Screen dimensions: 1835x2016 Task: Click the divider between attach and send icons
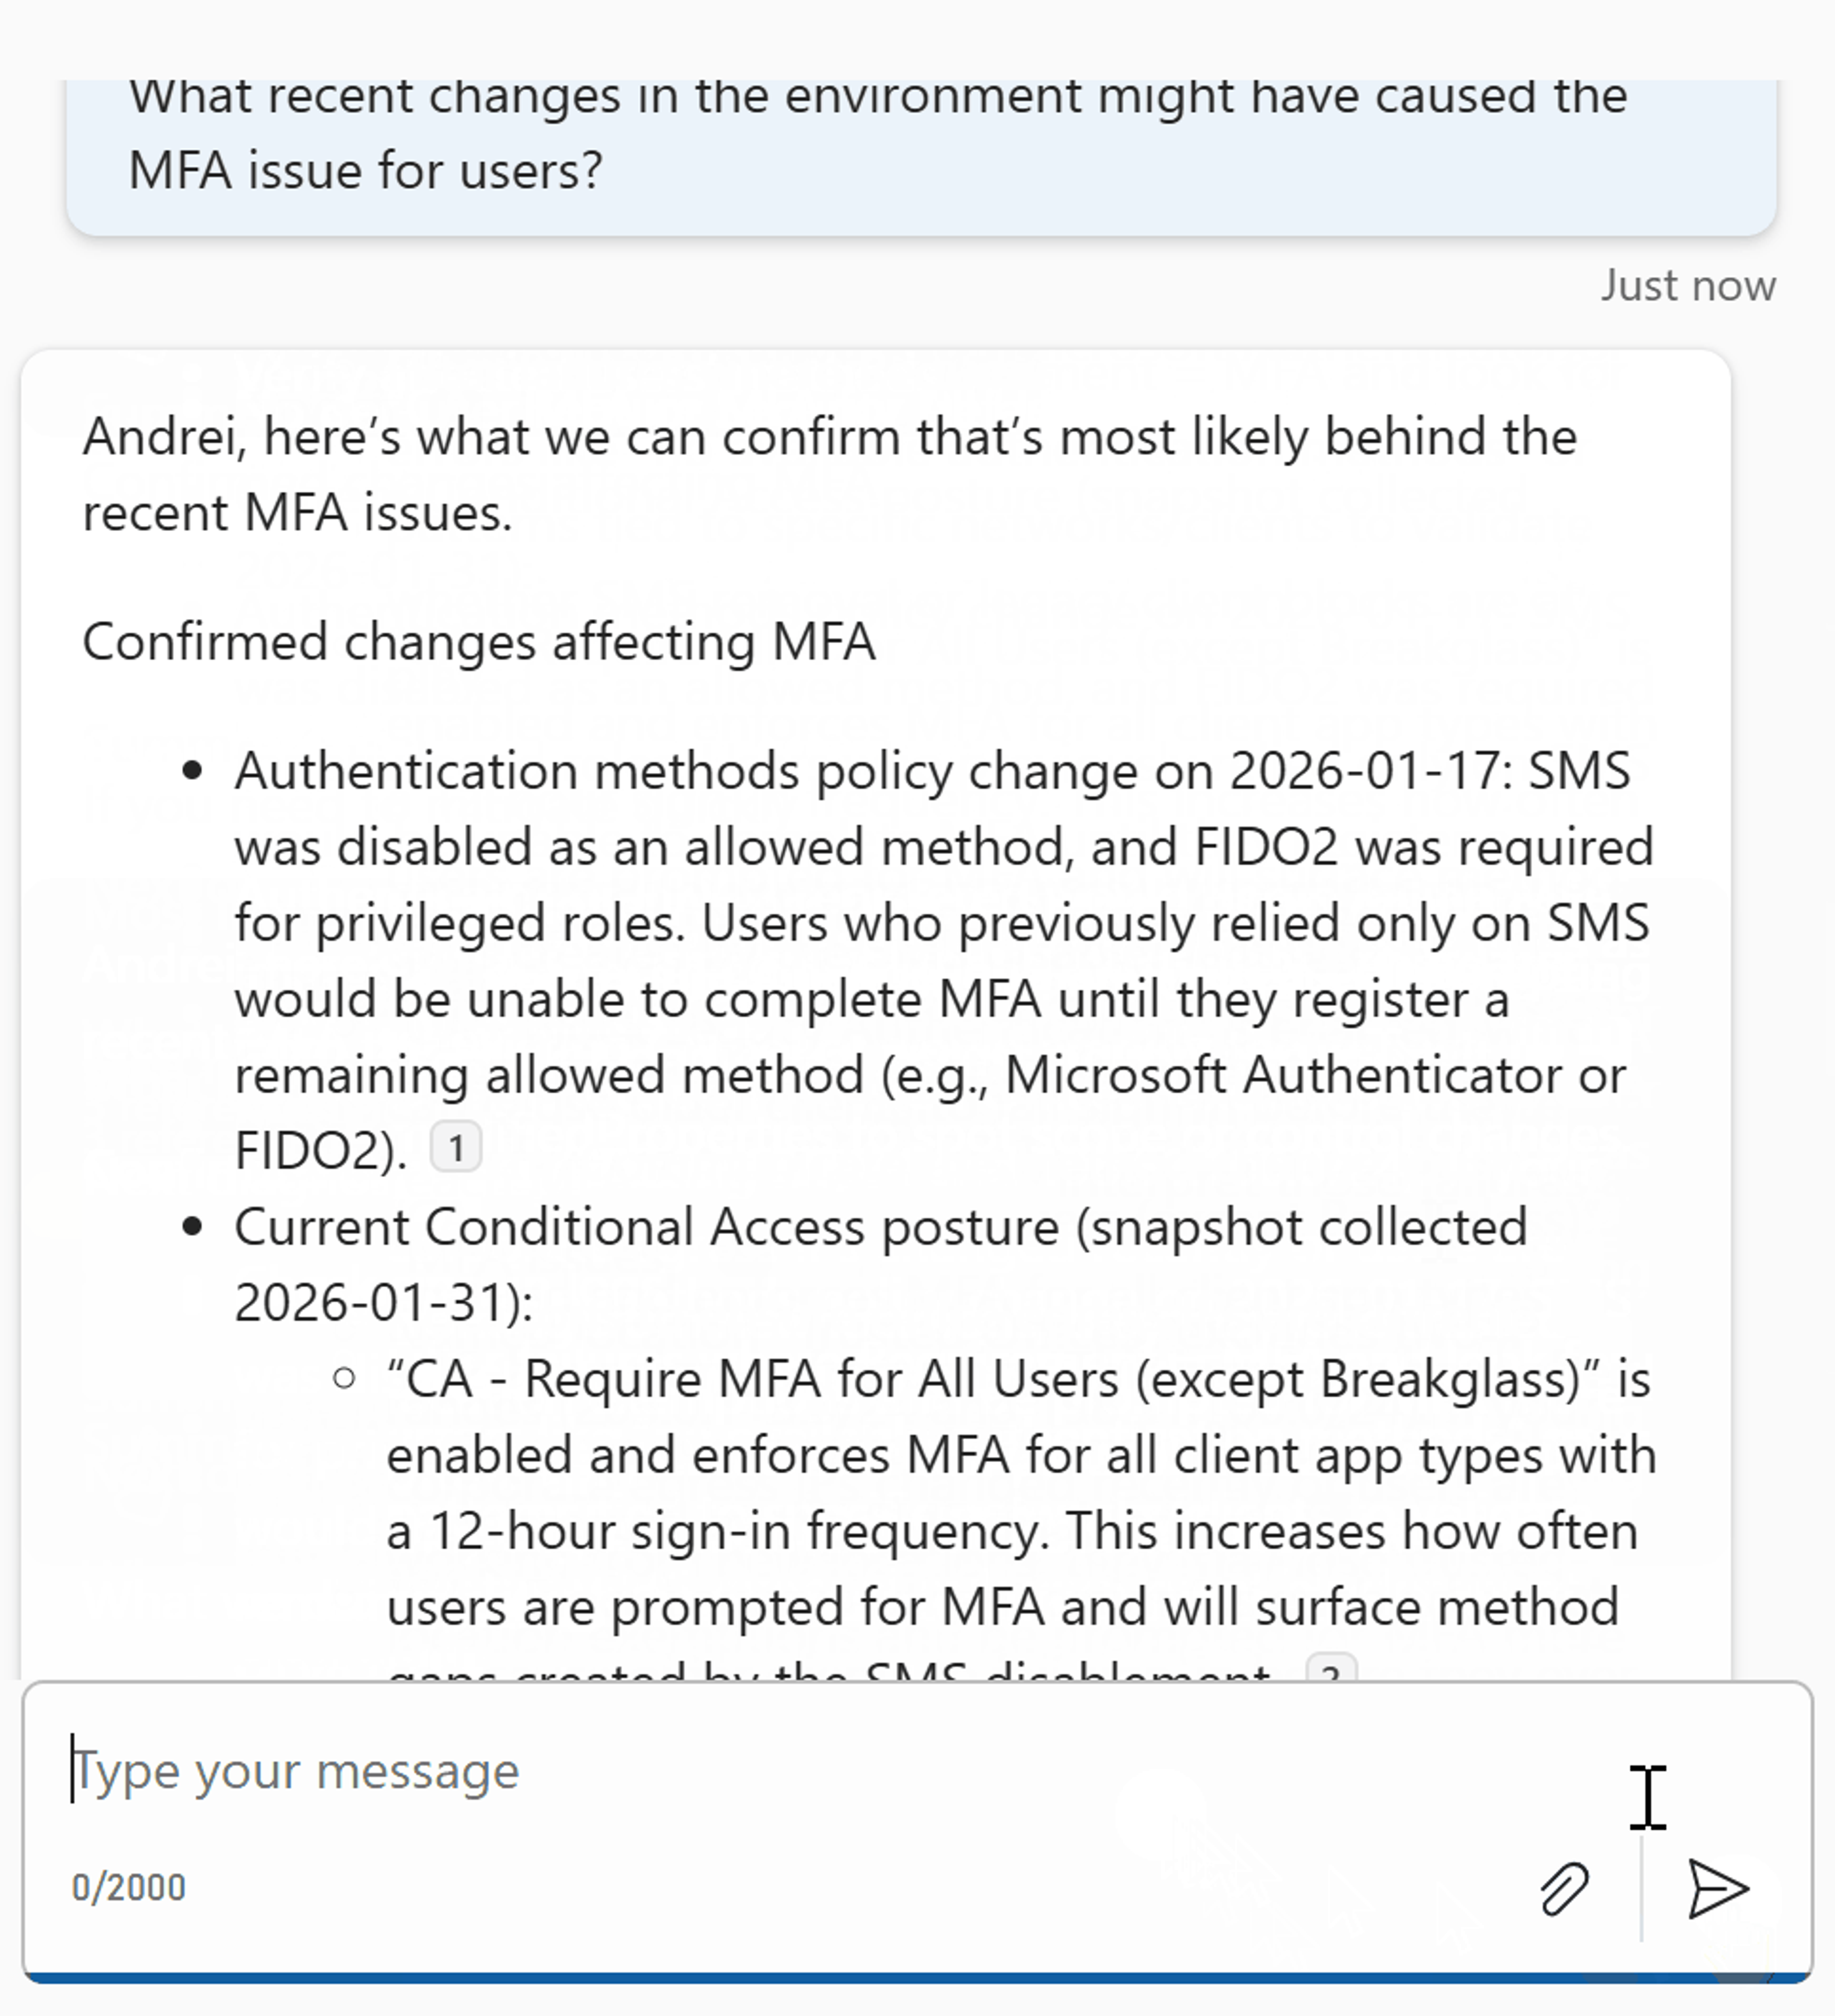pyautogui.click(x=1641, y=1890)
